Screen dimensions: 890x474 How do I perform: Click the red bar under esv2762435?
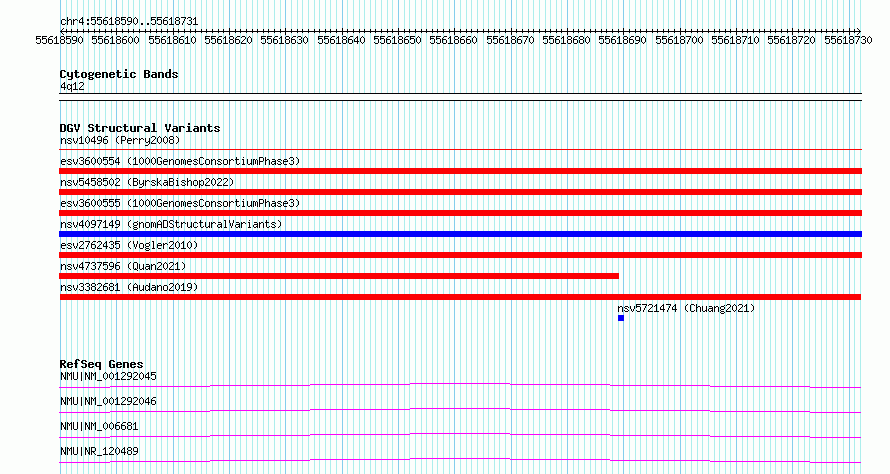[x=460, y=255]
